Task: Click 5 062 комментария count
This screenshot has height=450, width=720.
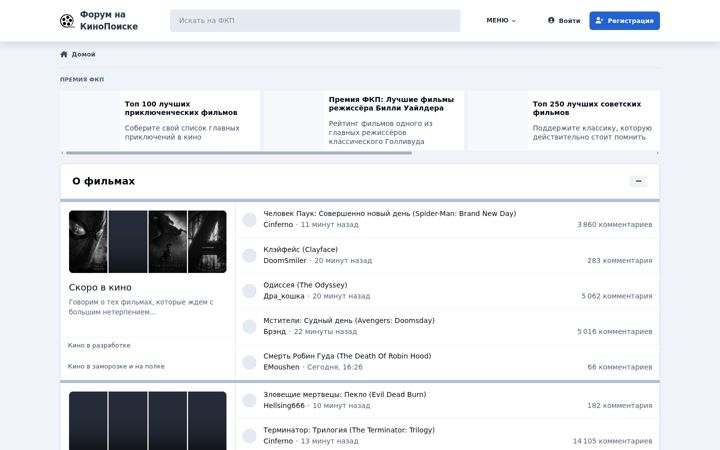Action: (617, 296)
